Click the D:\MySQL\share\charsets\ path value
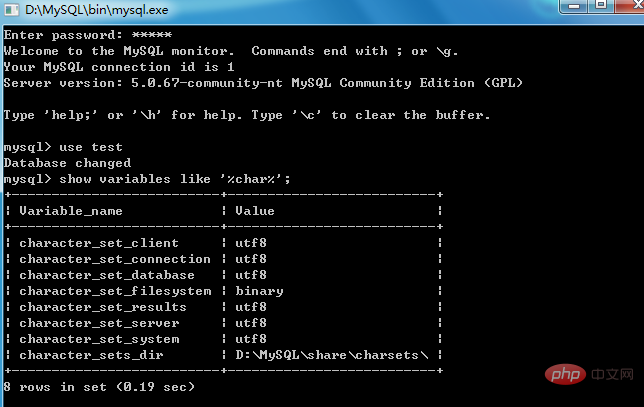 [332, 355]
